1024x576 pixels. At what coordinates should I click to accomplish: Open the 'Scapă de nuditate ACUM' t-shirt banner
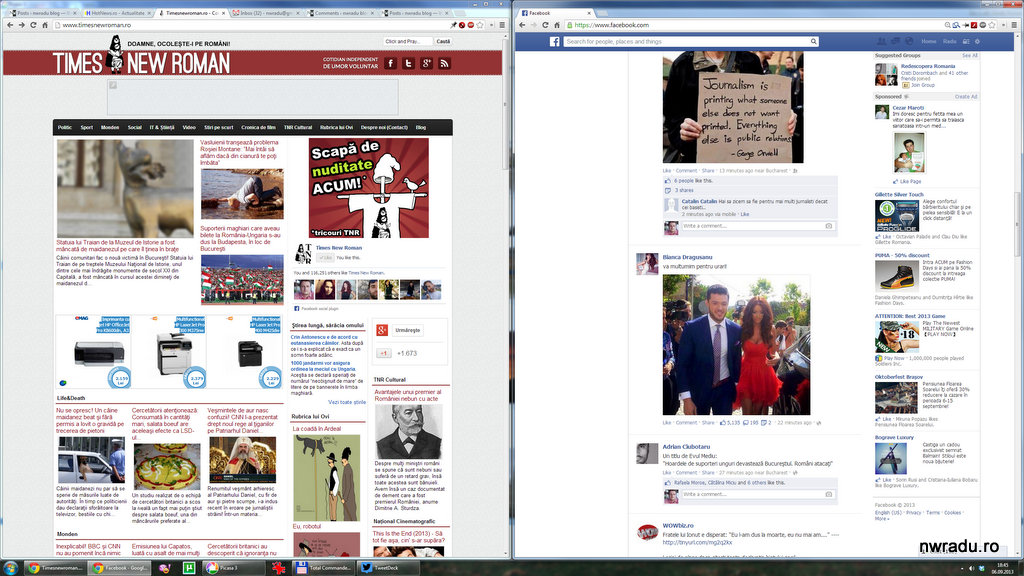[369, 188]
